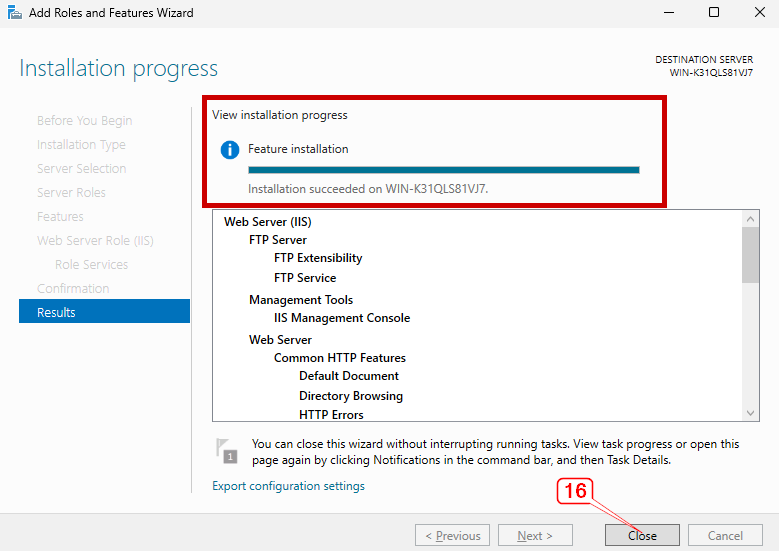Close the wizard with title bar X

point(760,12)
